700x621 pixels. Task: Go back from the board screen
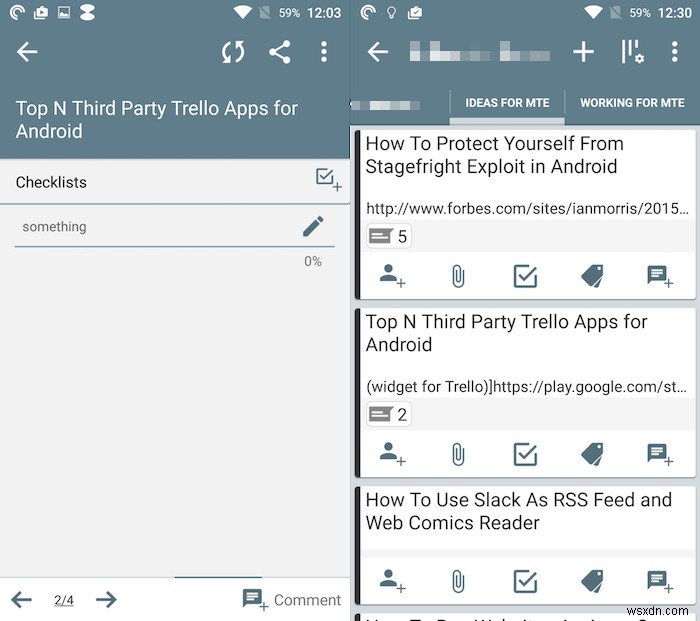378,52
